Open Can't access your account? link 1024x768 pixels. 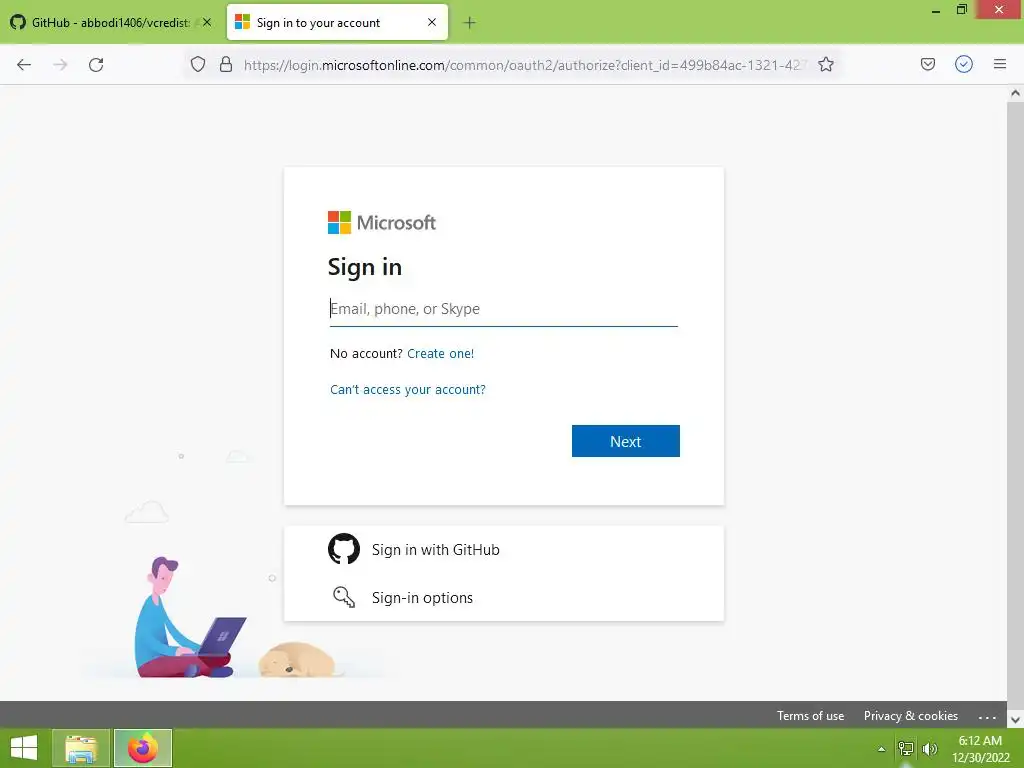(x=408, y=390)
